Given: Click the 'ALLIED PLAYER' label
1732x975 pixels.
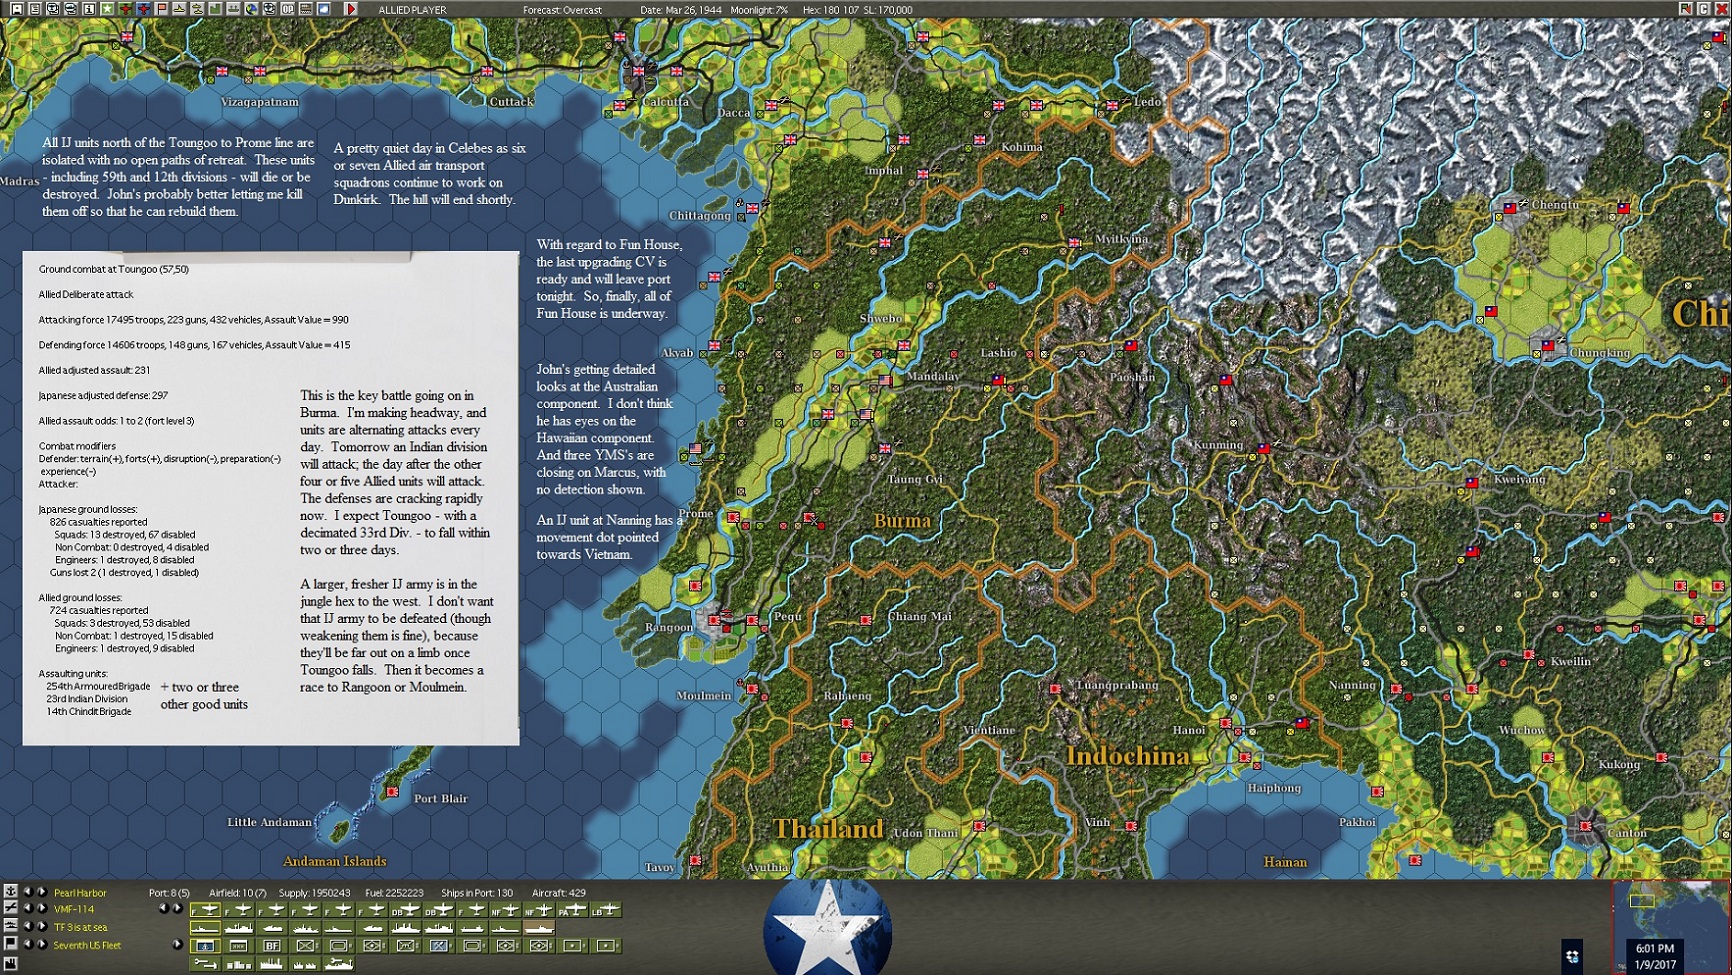Looking at the screenshot, I should pyautogui.click(x=412, y=10).
